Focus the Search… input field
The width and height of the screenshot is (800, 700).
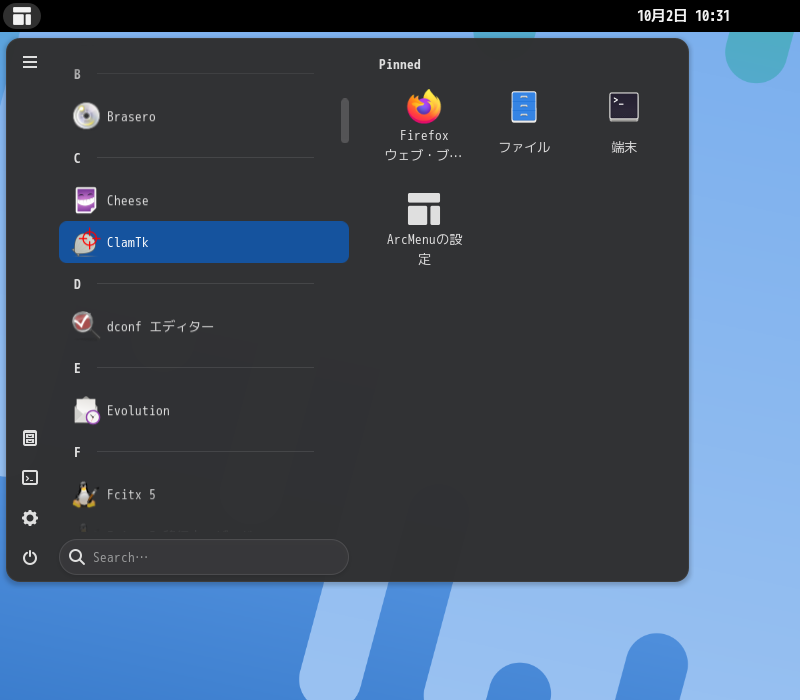pyautogui.click(x=204, y=557)
